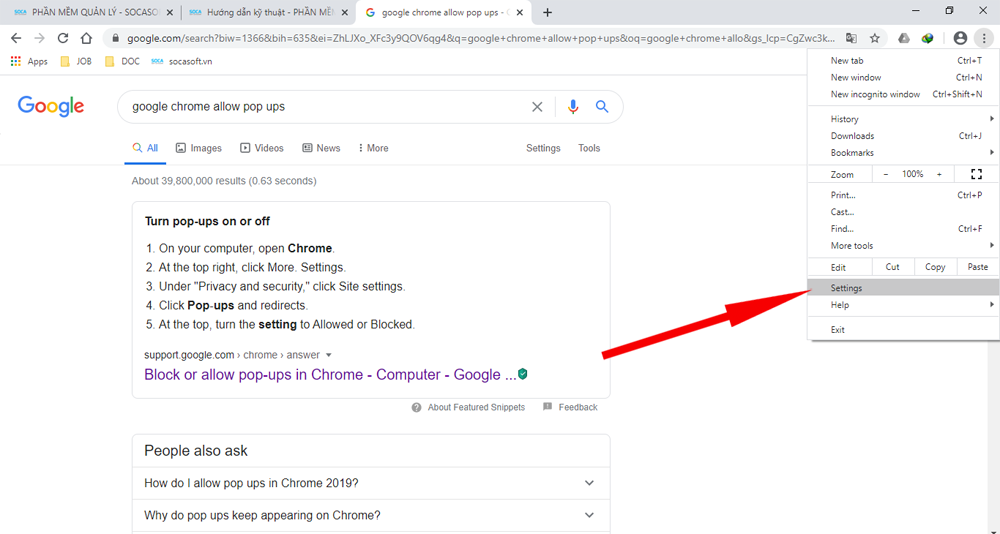Click the site lock icon in address bar

click(115, 38)
